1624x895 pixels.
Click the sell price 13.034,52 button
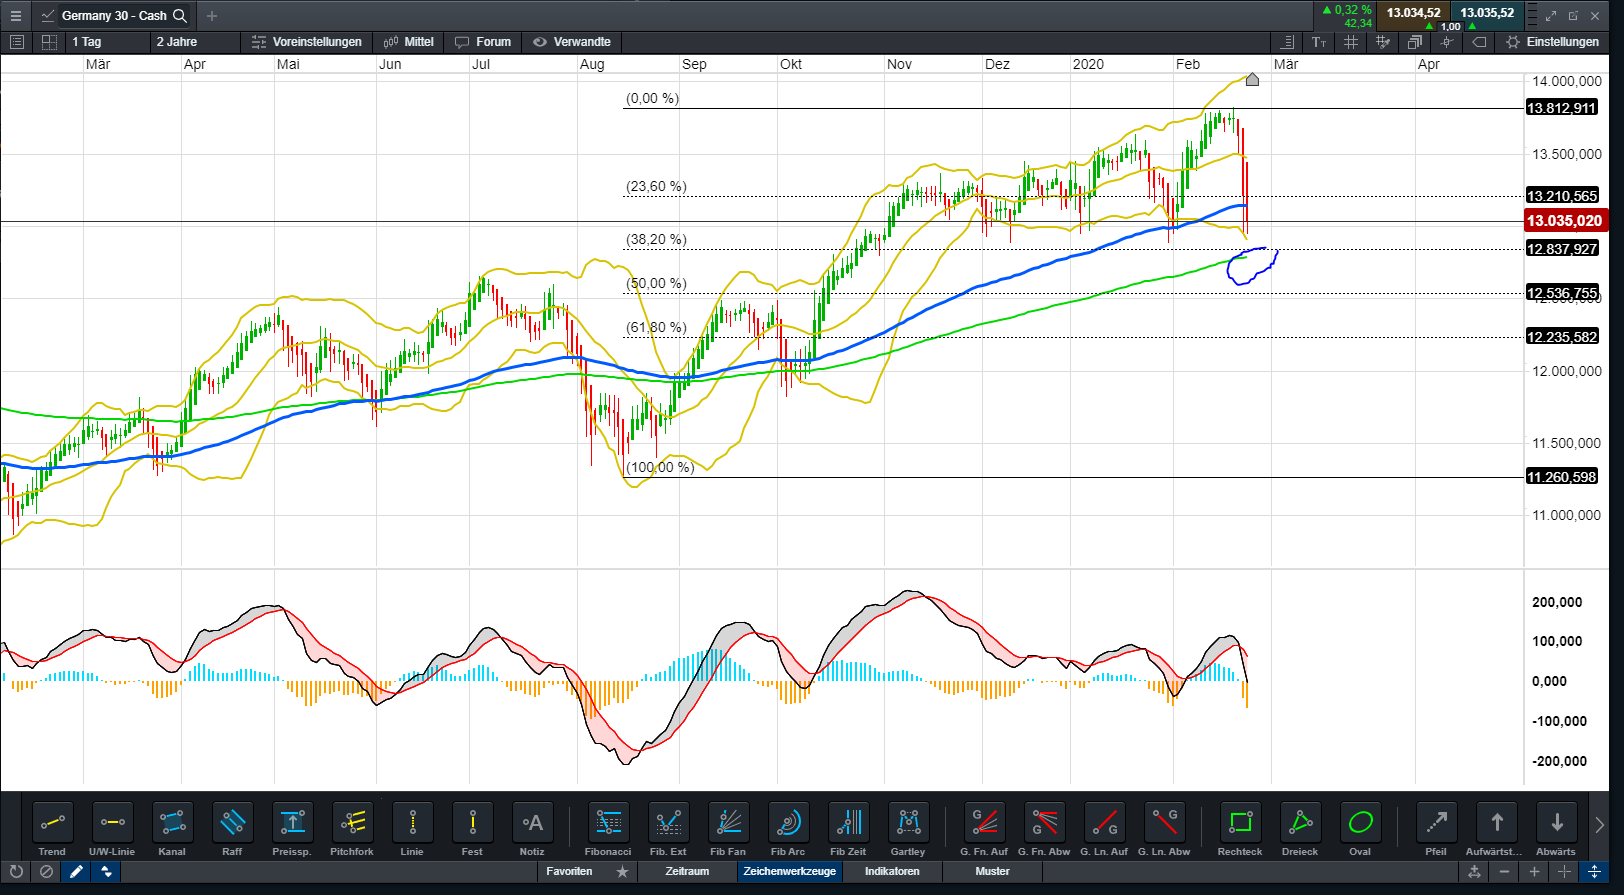tap(1413, 13)
